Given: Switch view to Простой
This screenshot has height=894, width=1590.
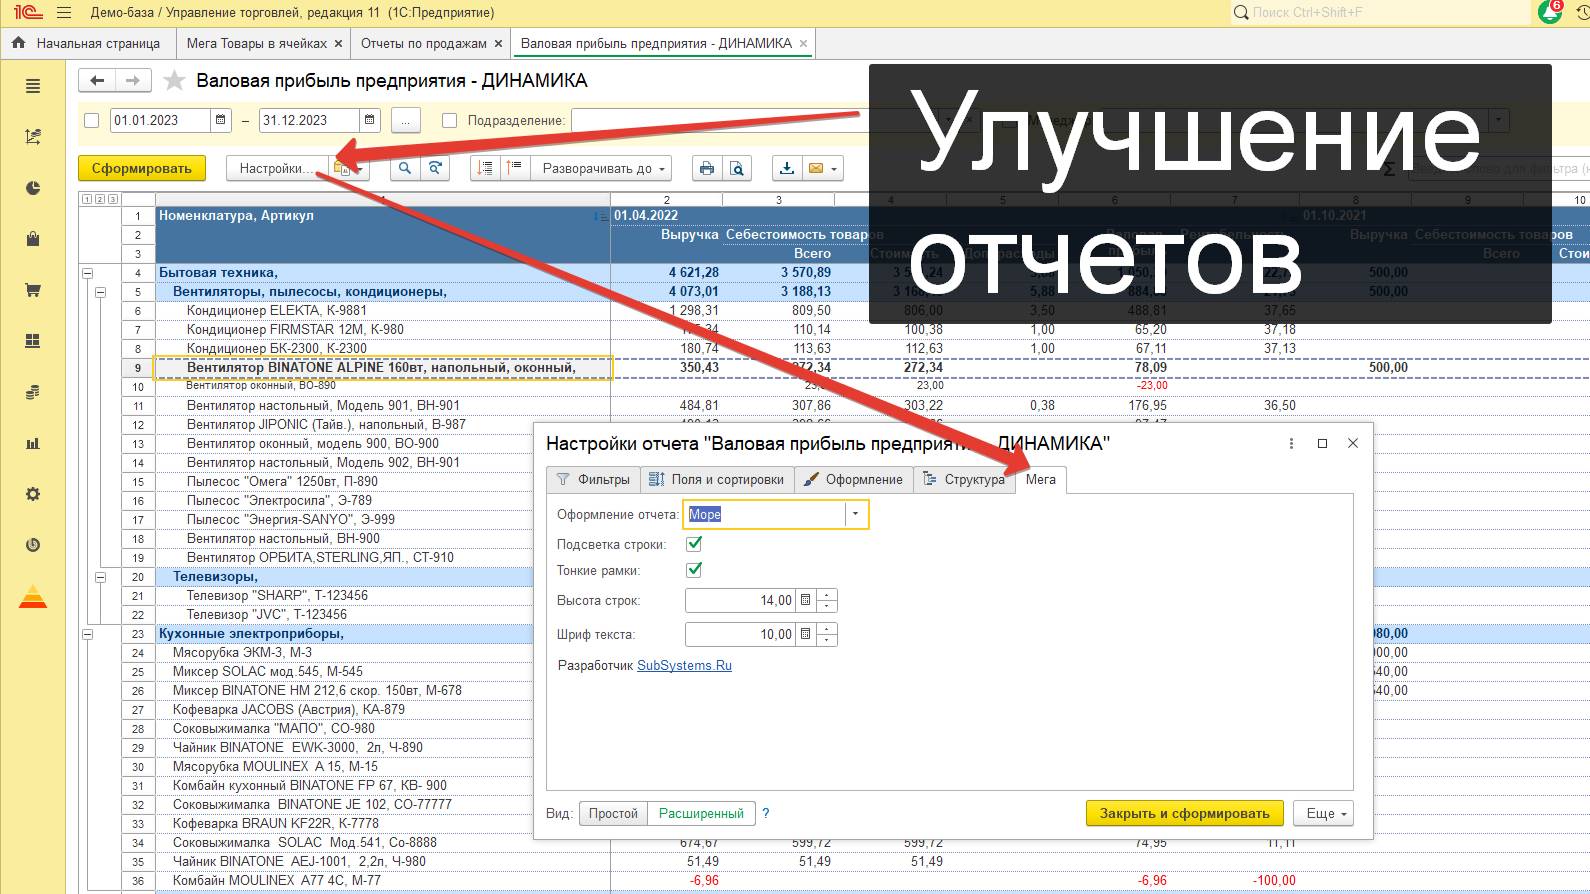Looking at the screenshot, I should [613, 814].
